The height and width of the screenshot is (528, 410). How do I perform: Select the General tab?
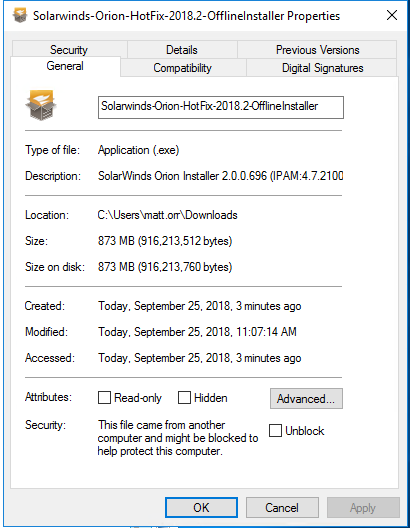point(65,66)
